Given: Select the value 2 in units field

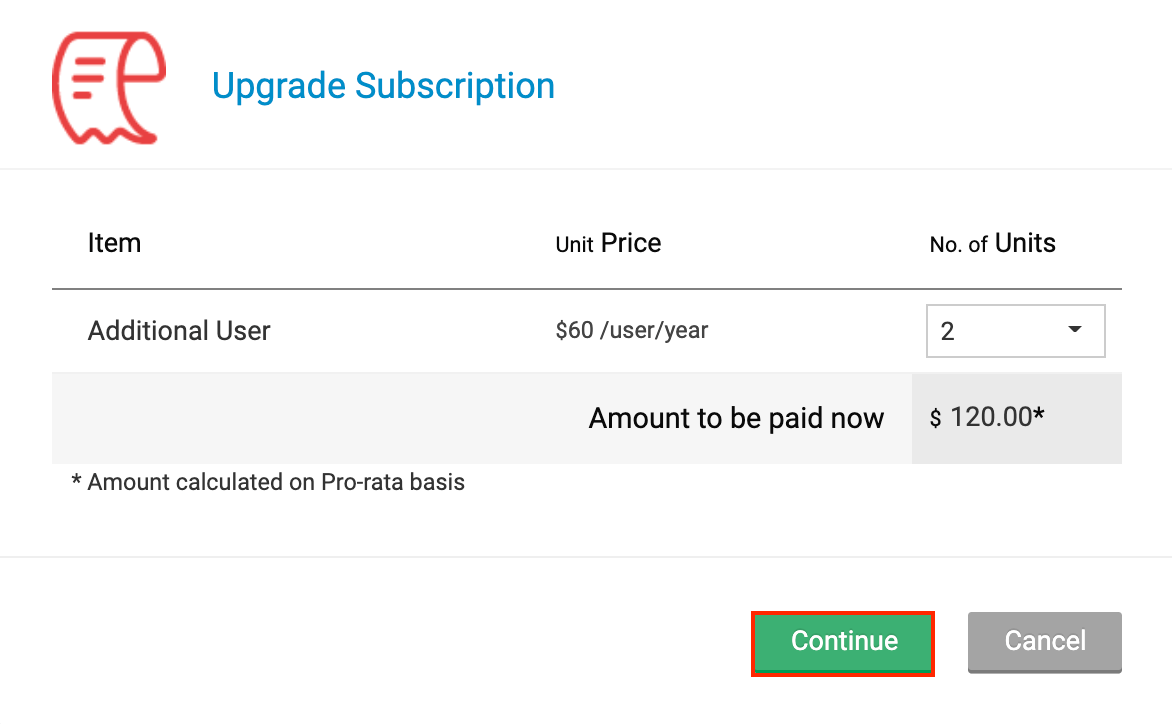Looking at the screenshot, I should tap(948, 331).
